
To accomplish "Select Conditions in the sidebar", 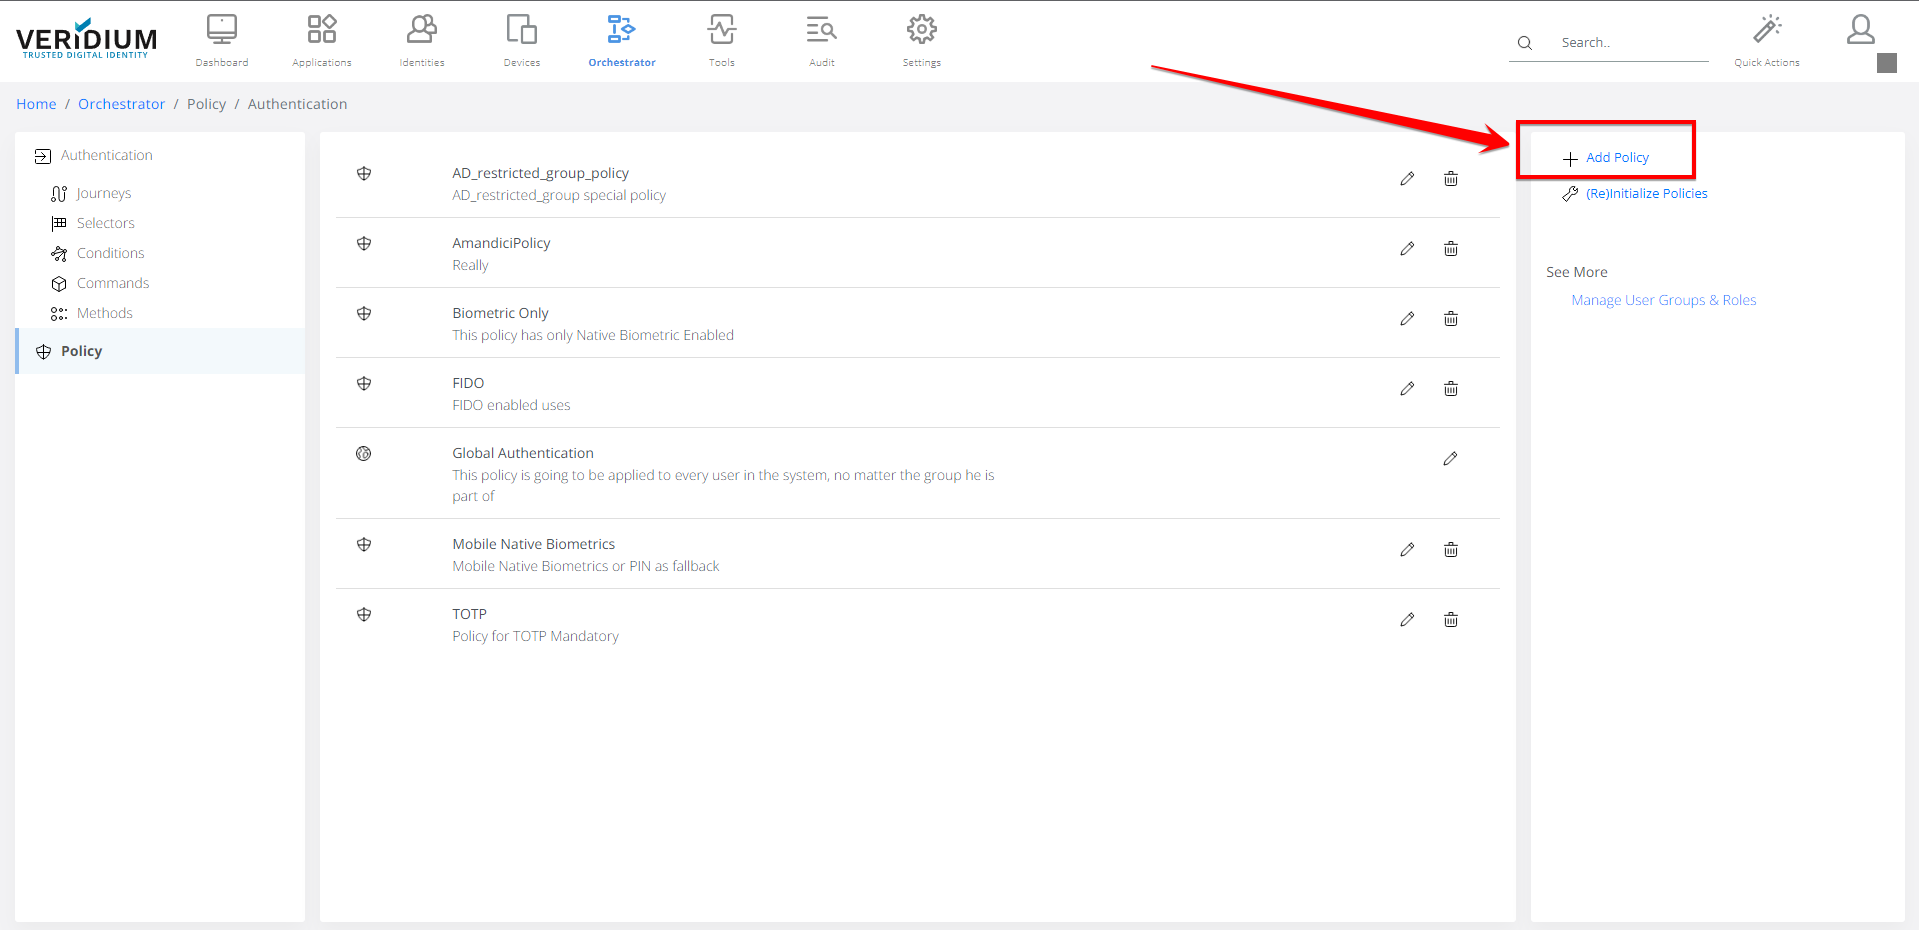I will point(110,253).
